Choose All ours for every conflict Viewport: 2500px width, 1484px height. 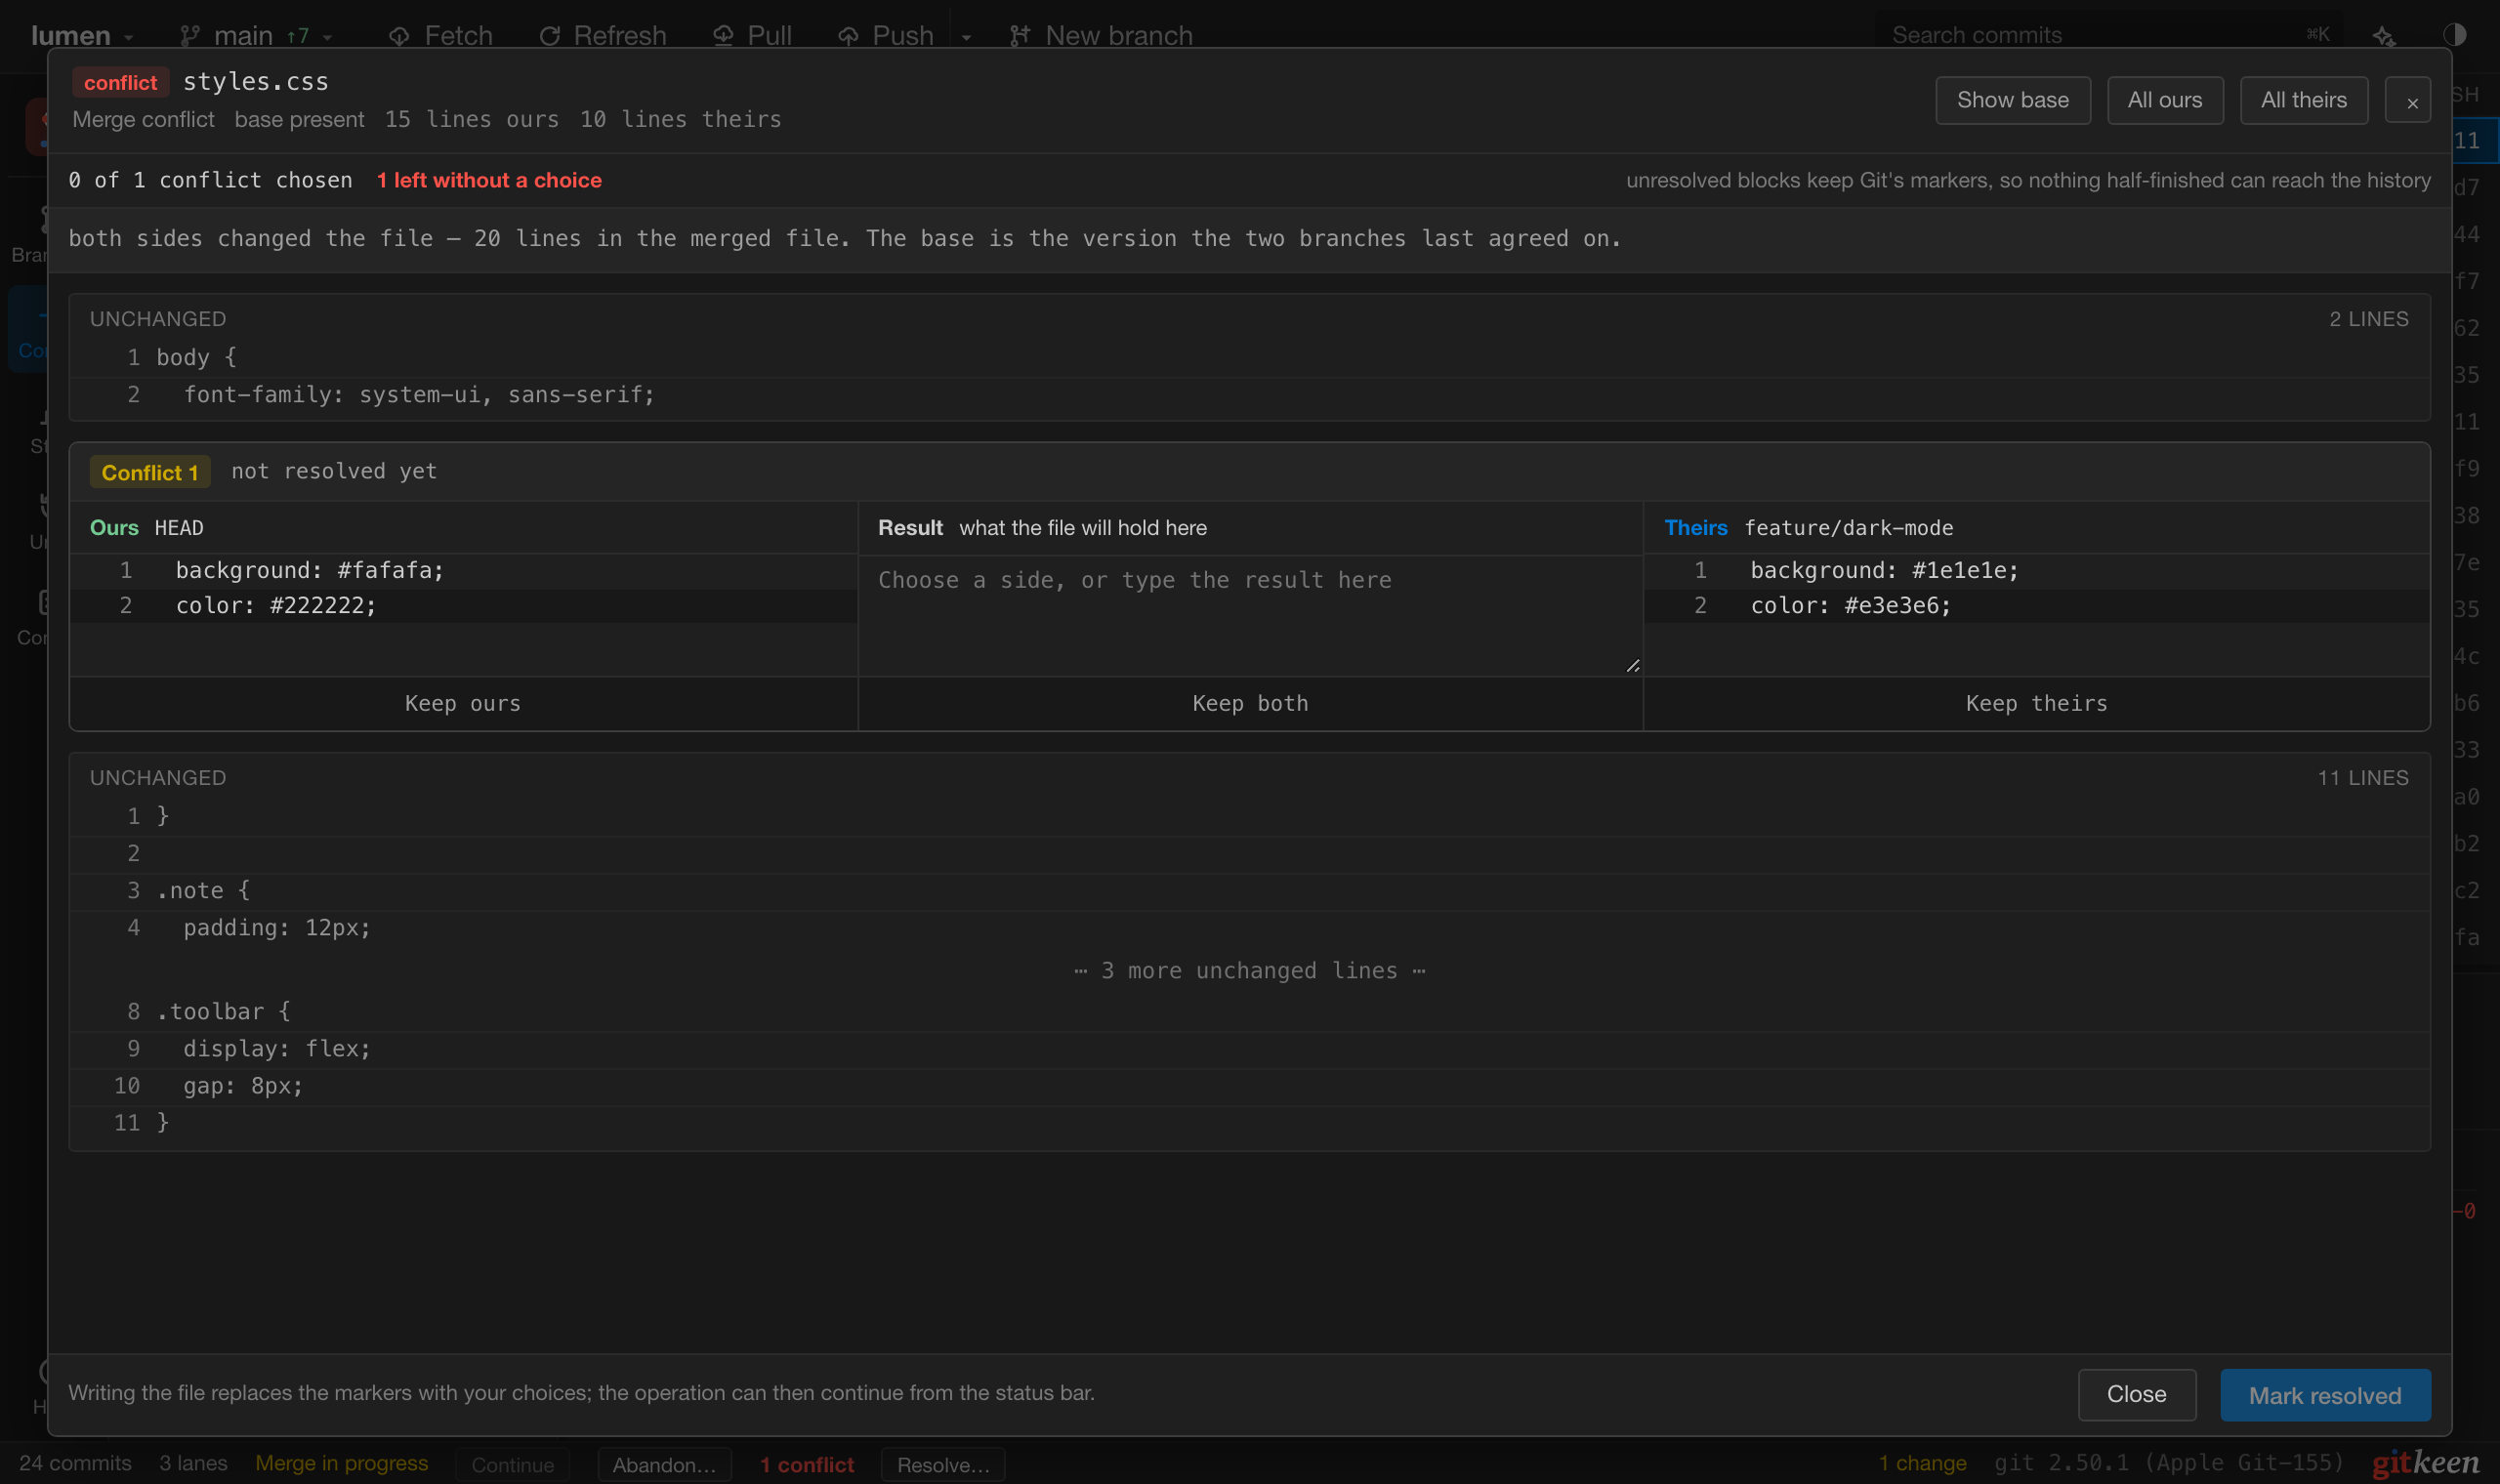(2164, 100)
